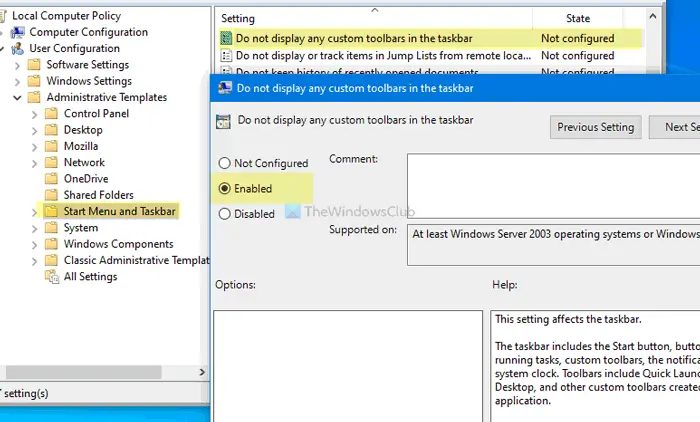Viewport: 700px width, 422px height.
Task: Click the Windows Components folder icon
Action: (51, 244)
